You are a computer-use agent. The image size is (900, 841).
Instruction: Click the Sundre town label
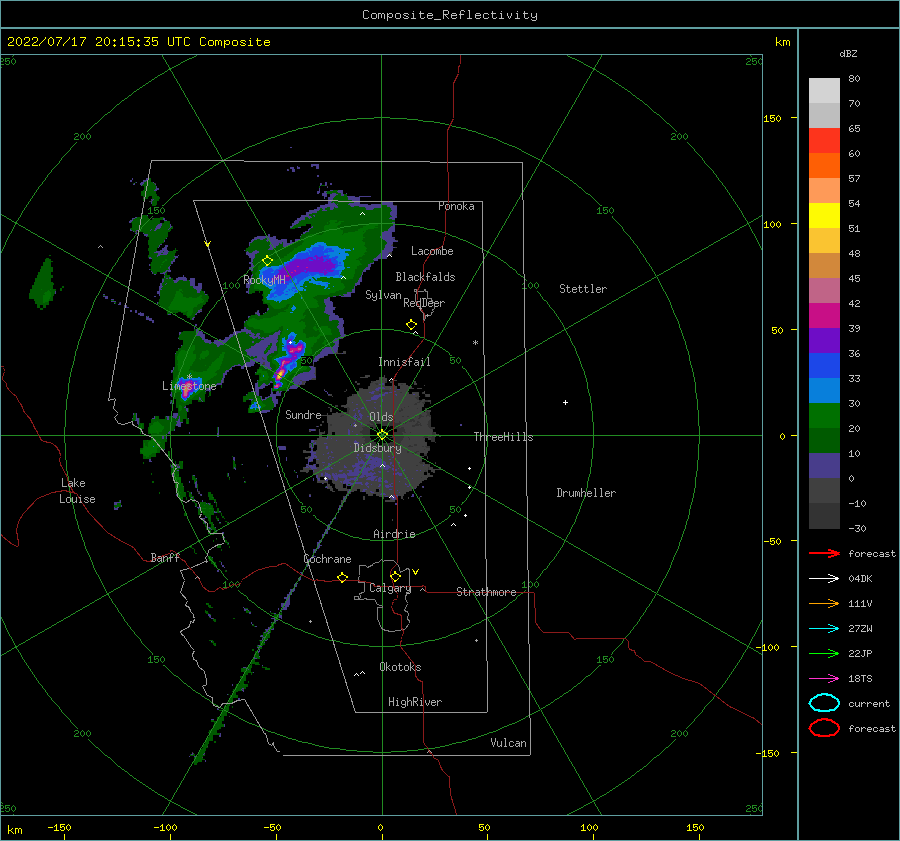tap(303, 414)
